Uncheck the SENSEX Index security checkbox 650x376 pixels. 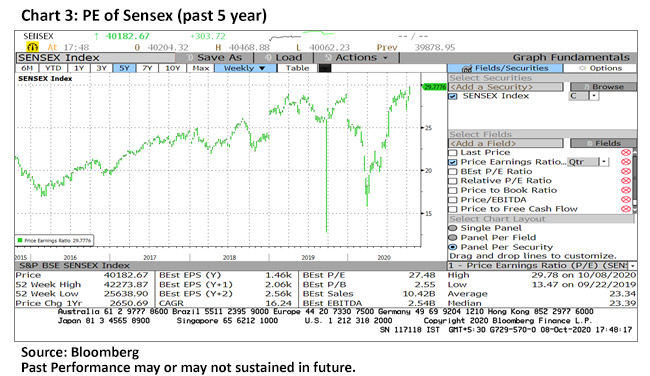click(x=453, y=96)
